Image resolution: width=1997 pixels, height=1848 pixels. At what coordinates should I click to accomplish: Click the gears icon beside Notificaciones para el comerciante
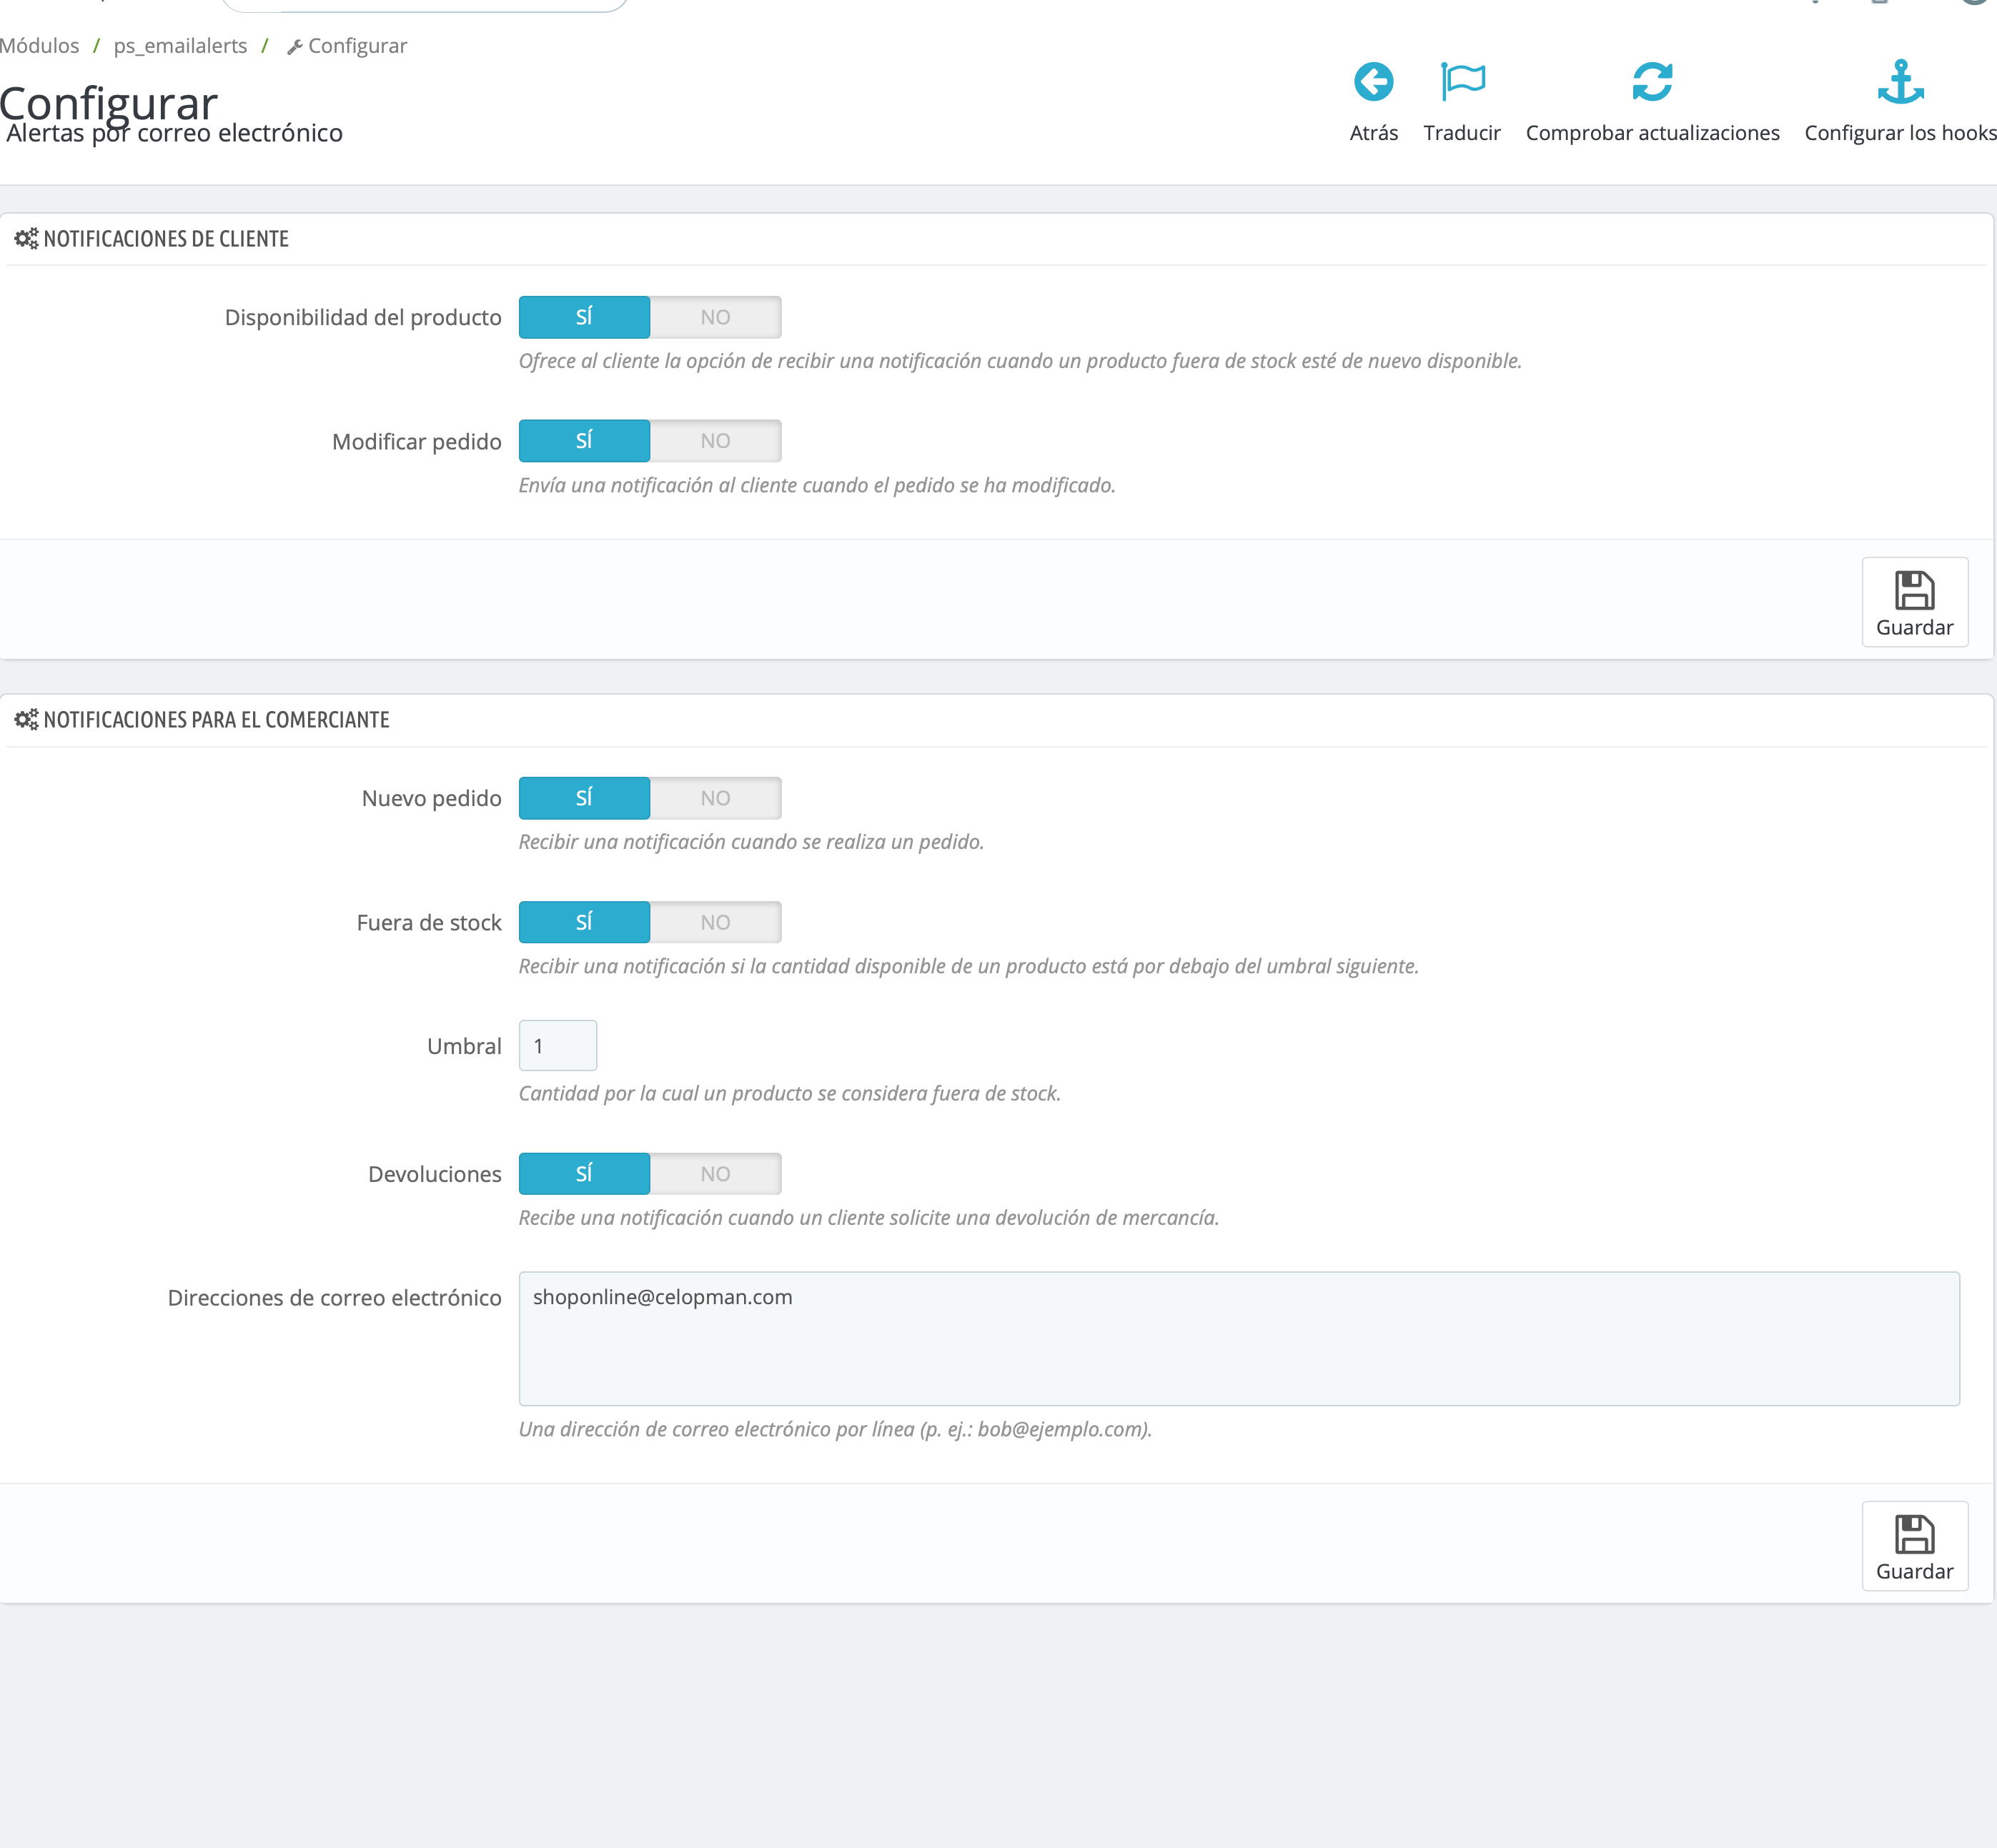(x=26, y=720)
